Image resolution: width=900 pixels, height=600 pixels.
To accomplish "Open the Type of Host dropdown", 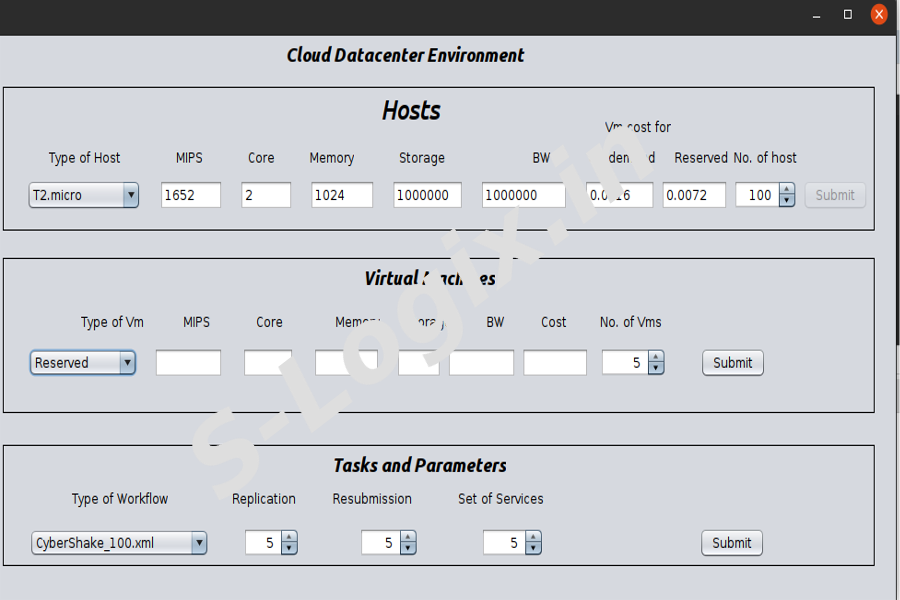I will [83, 195].
